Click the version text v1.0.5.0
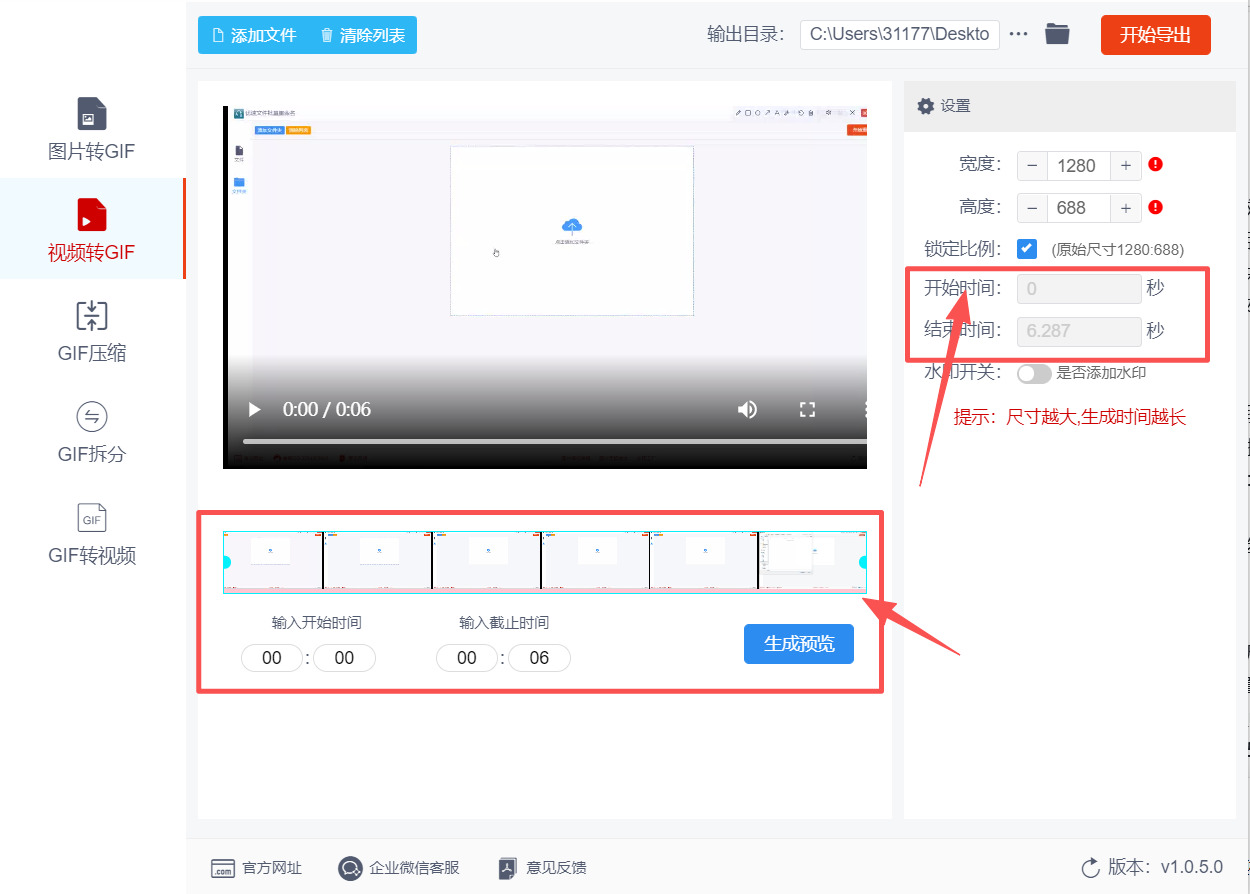Screen dimensions: 1250x894 [1191, 867]
